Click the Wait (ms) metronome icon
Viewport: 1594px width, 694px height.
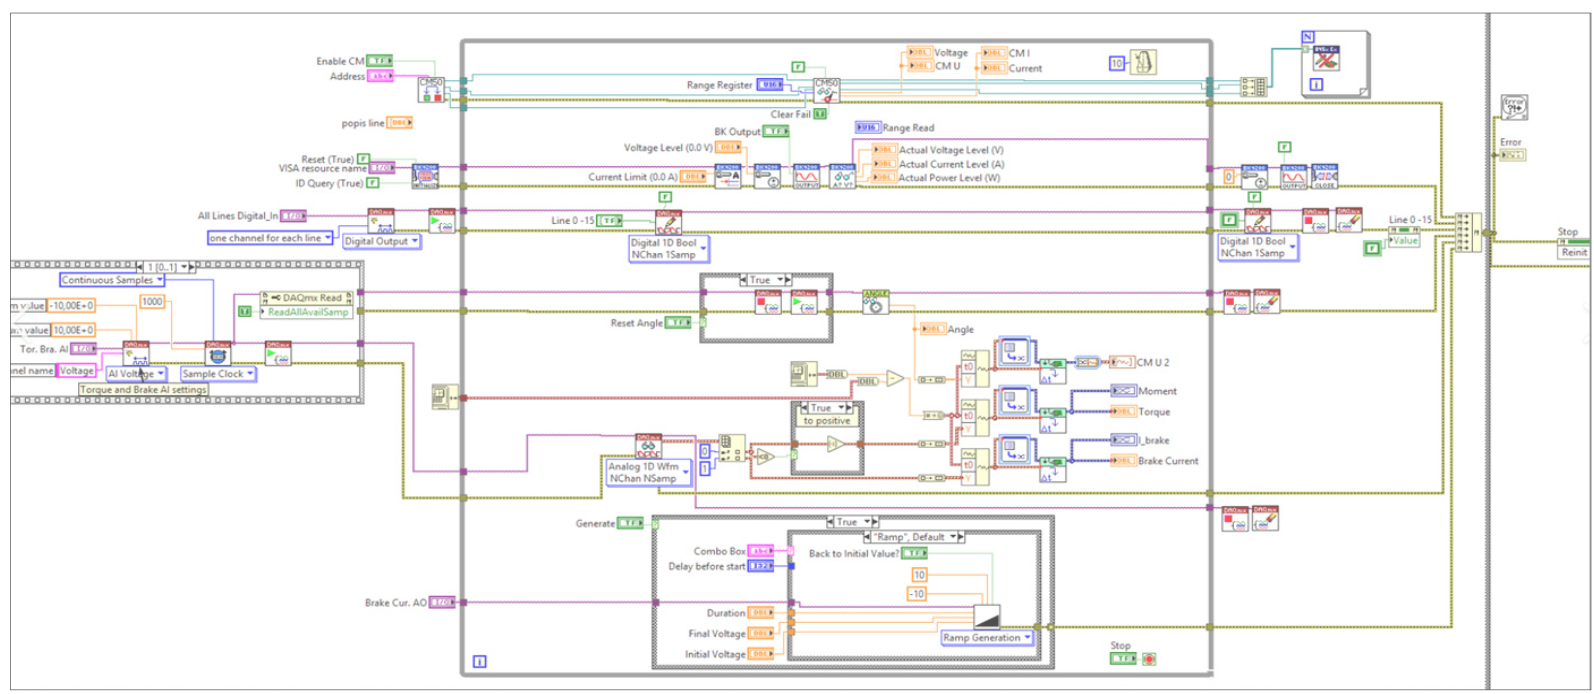[1141, 63]
